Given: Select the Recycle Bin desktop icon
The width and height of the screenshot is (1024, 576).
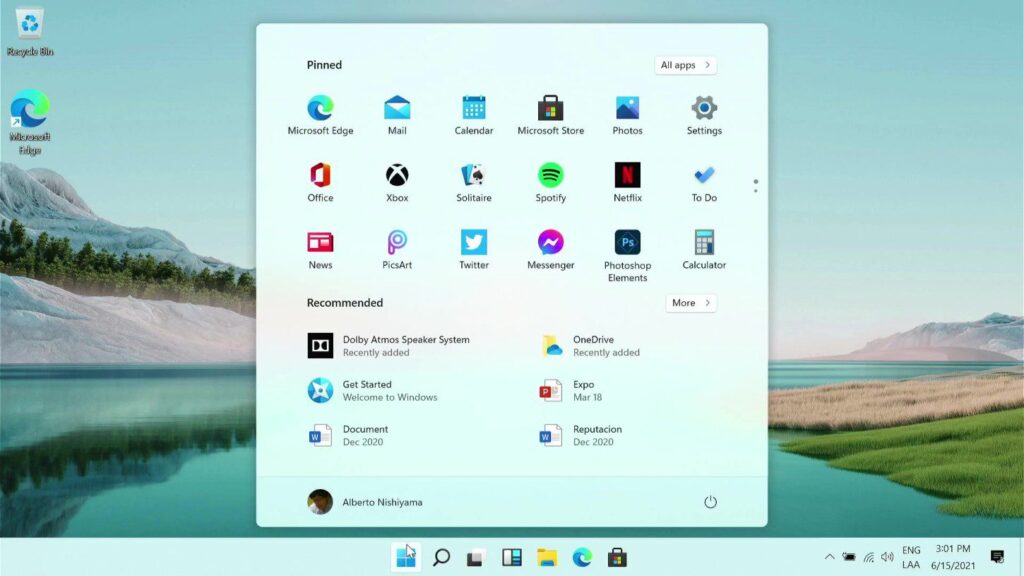Looking at the screenshot, I should point(30,32).
